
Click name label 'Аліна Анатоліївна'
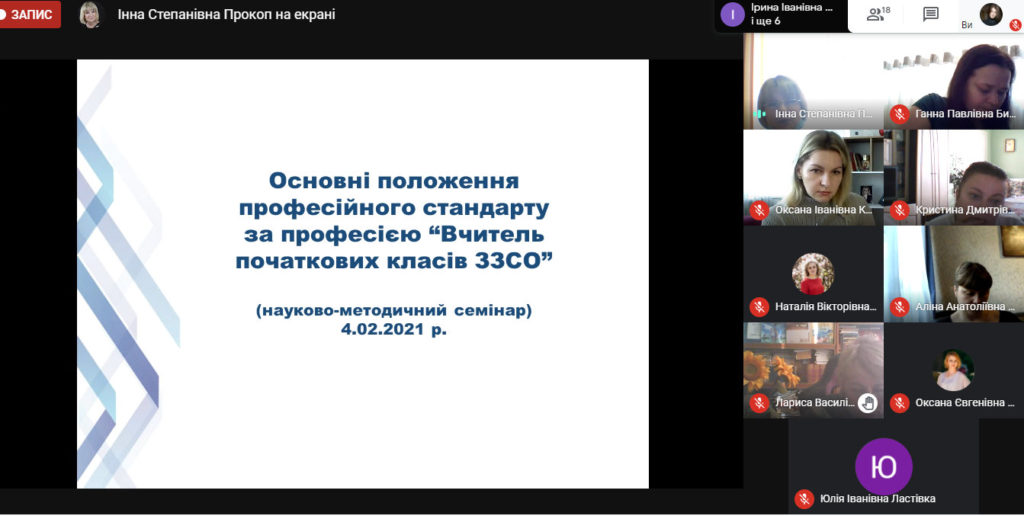tap(965, 306)
